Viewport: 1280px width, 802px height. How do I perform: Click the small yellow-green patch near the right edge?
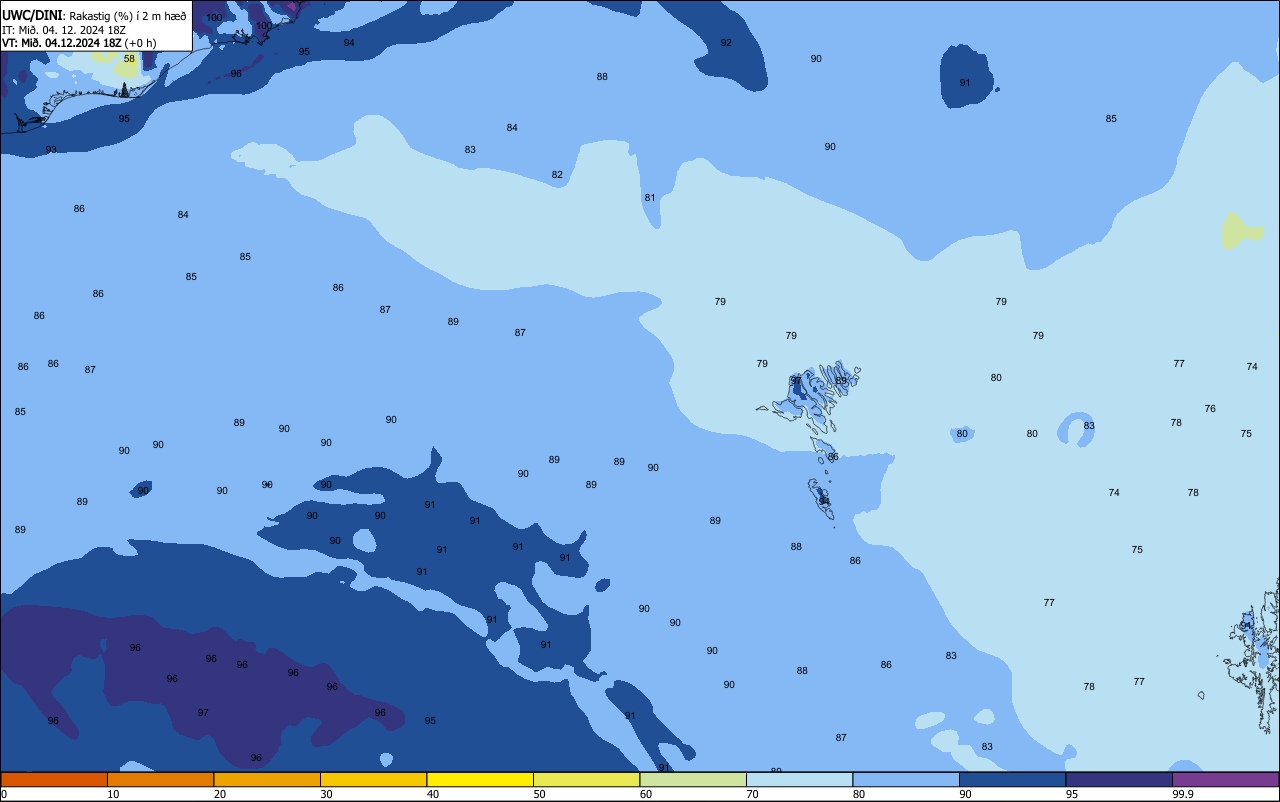click(x=1242, y=231)
